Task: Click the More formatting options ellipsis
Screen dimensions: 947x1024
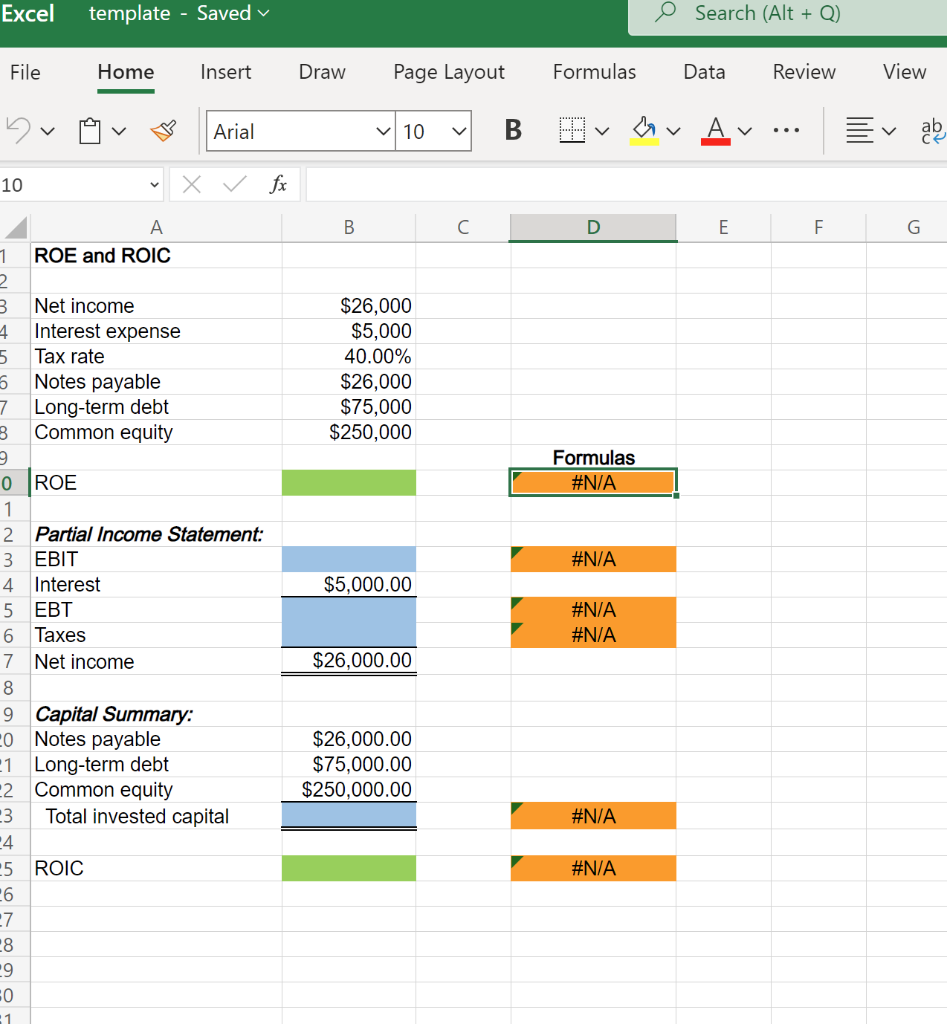Action: [786, 130]
